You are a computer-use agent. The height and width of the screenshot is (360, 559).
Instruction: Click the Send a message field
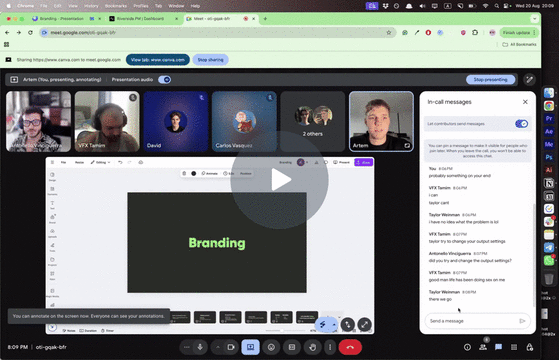tap(473, 321)
